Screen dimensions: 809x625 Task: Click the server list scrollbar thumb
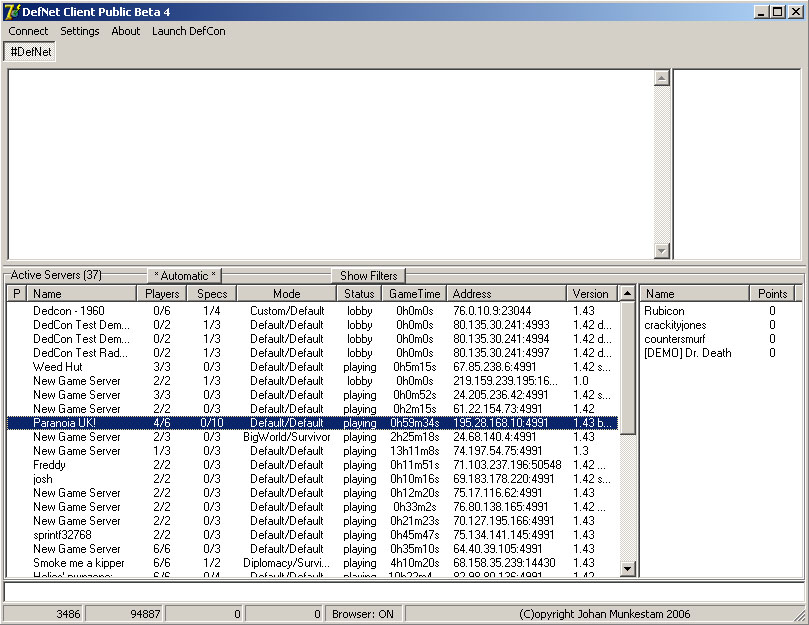click(x=627, y=368)
